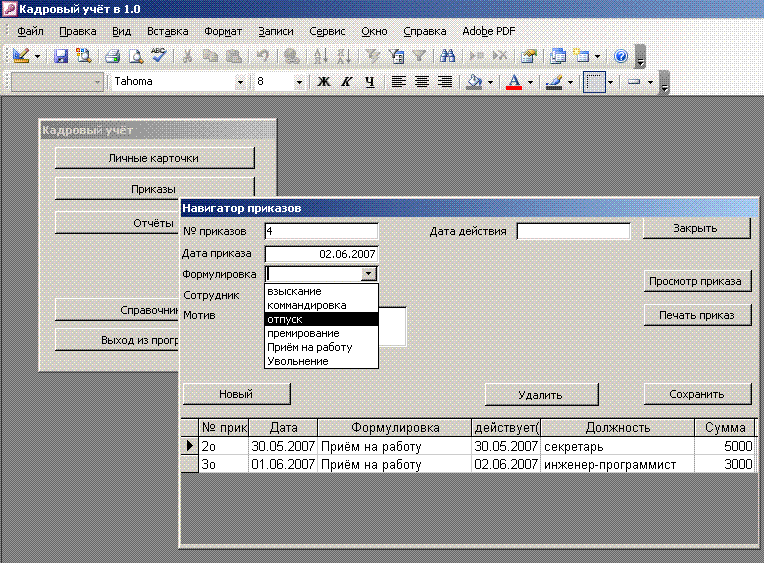
Task: Click Apply filter funnel icon
Action: coord(419,56)
